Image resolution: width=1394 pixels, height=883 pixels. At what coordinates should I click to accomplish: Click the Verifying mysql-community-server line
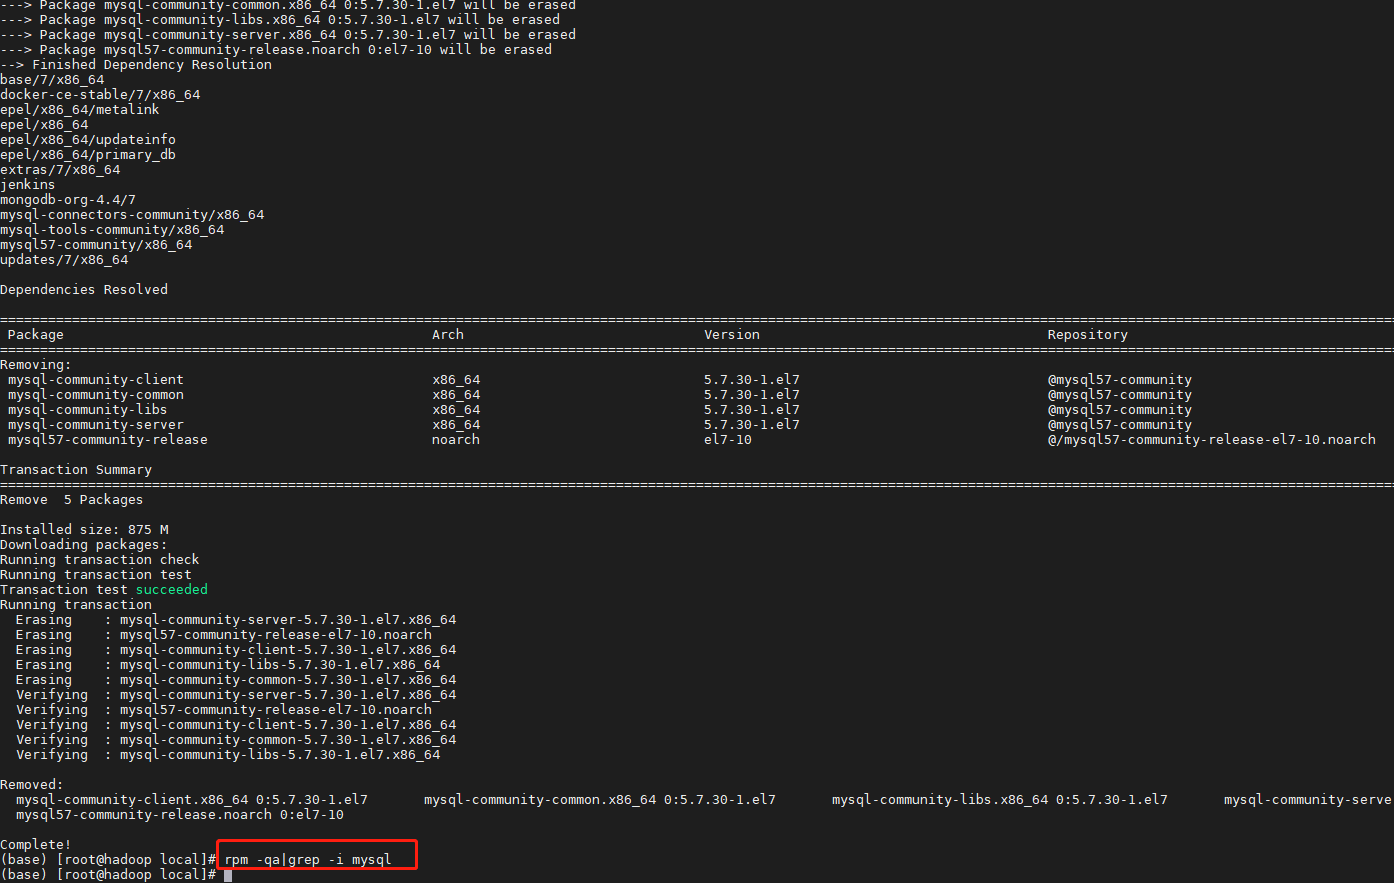click(236, 694)
